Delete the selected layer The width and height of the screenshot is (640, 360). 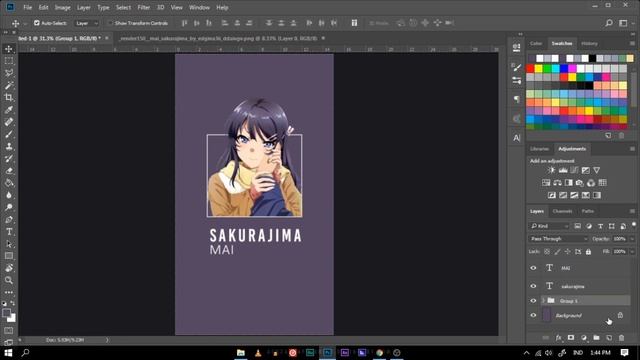pos(621,338)
